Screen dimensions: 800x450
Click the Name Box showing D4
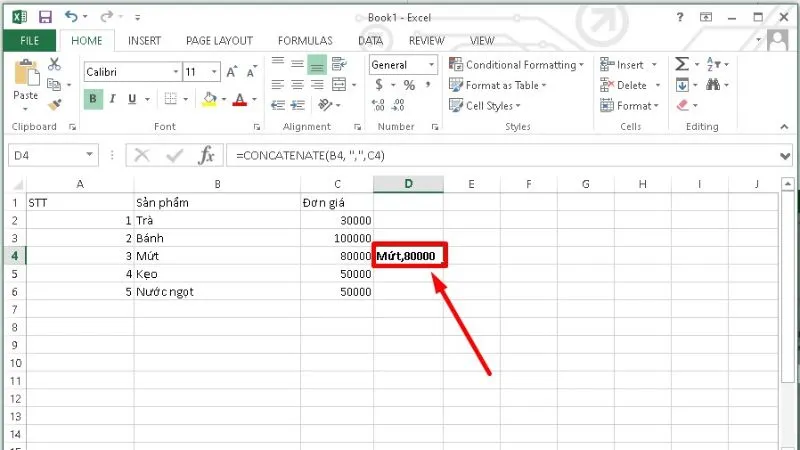[53, 155]
